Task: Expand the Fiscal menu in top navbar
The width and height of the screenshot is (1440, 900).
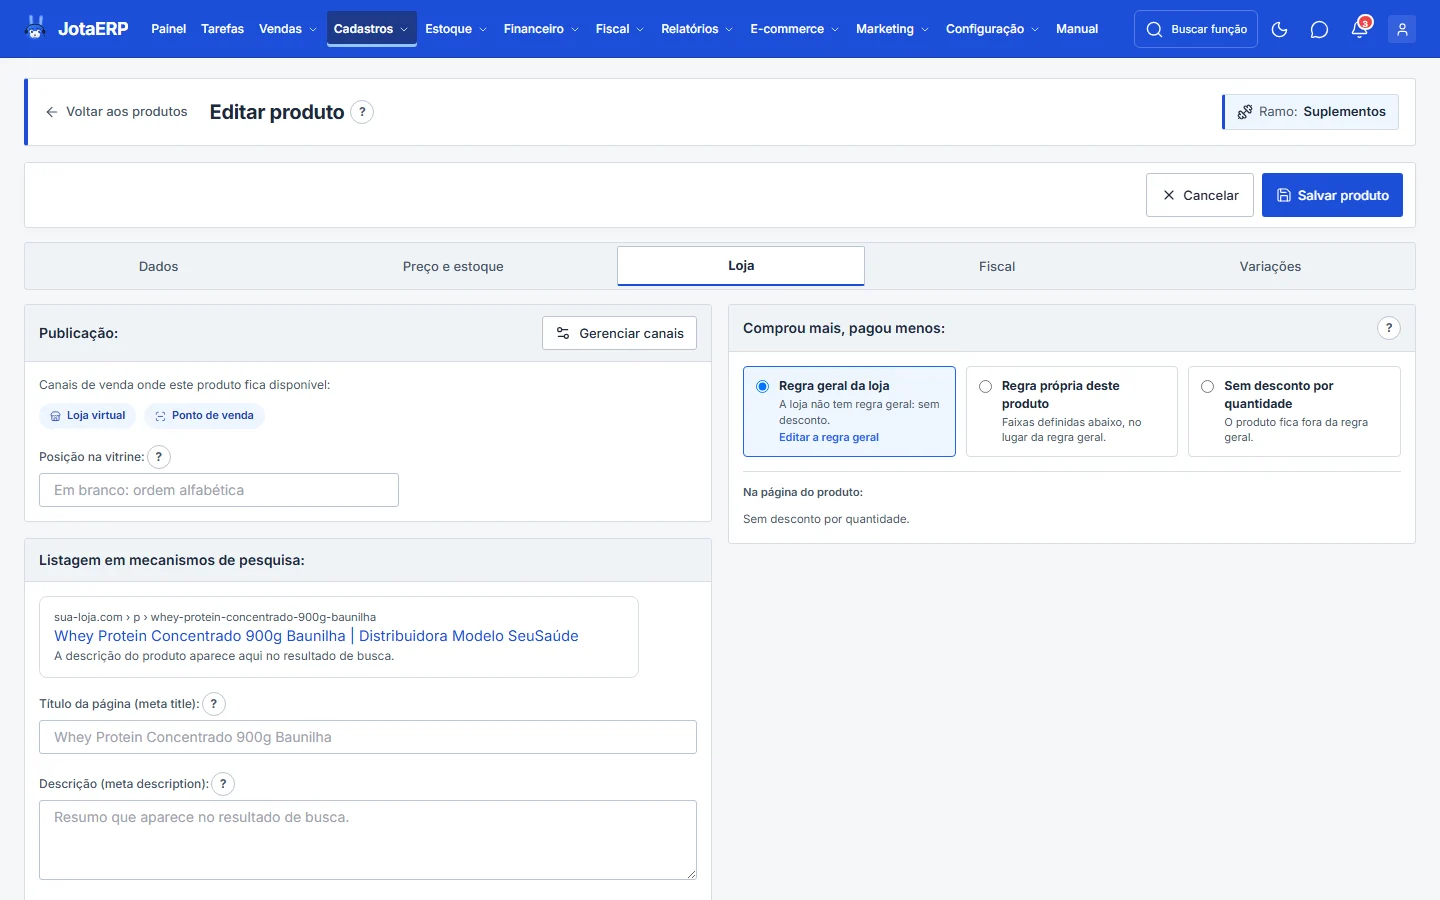Action: [620, 29]
